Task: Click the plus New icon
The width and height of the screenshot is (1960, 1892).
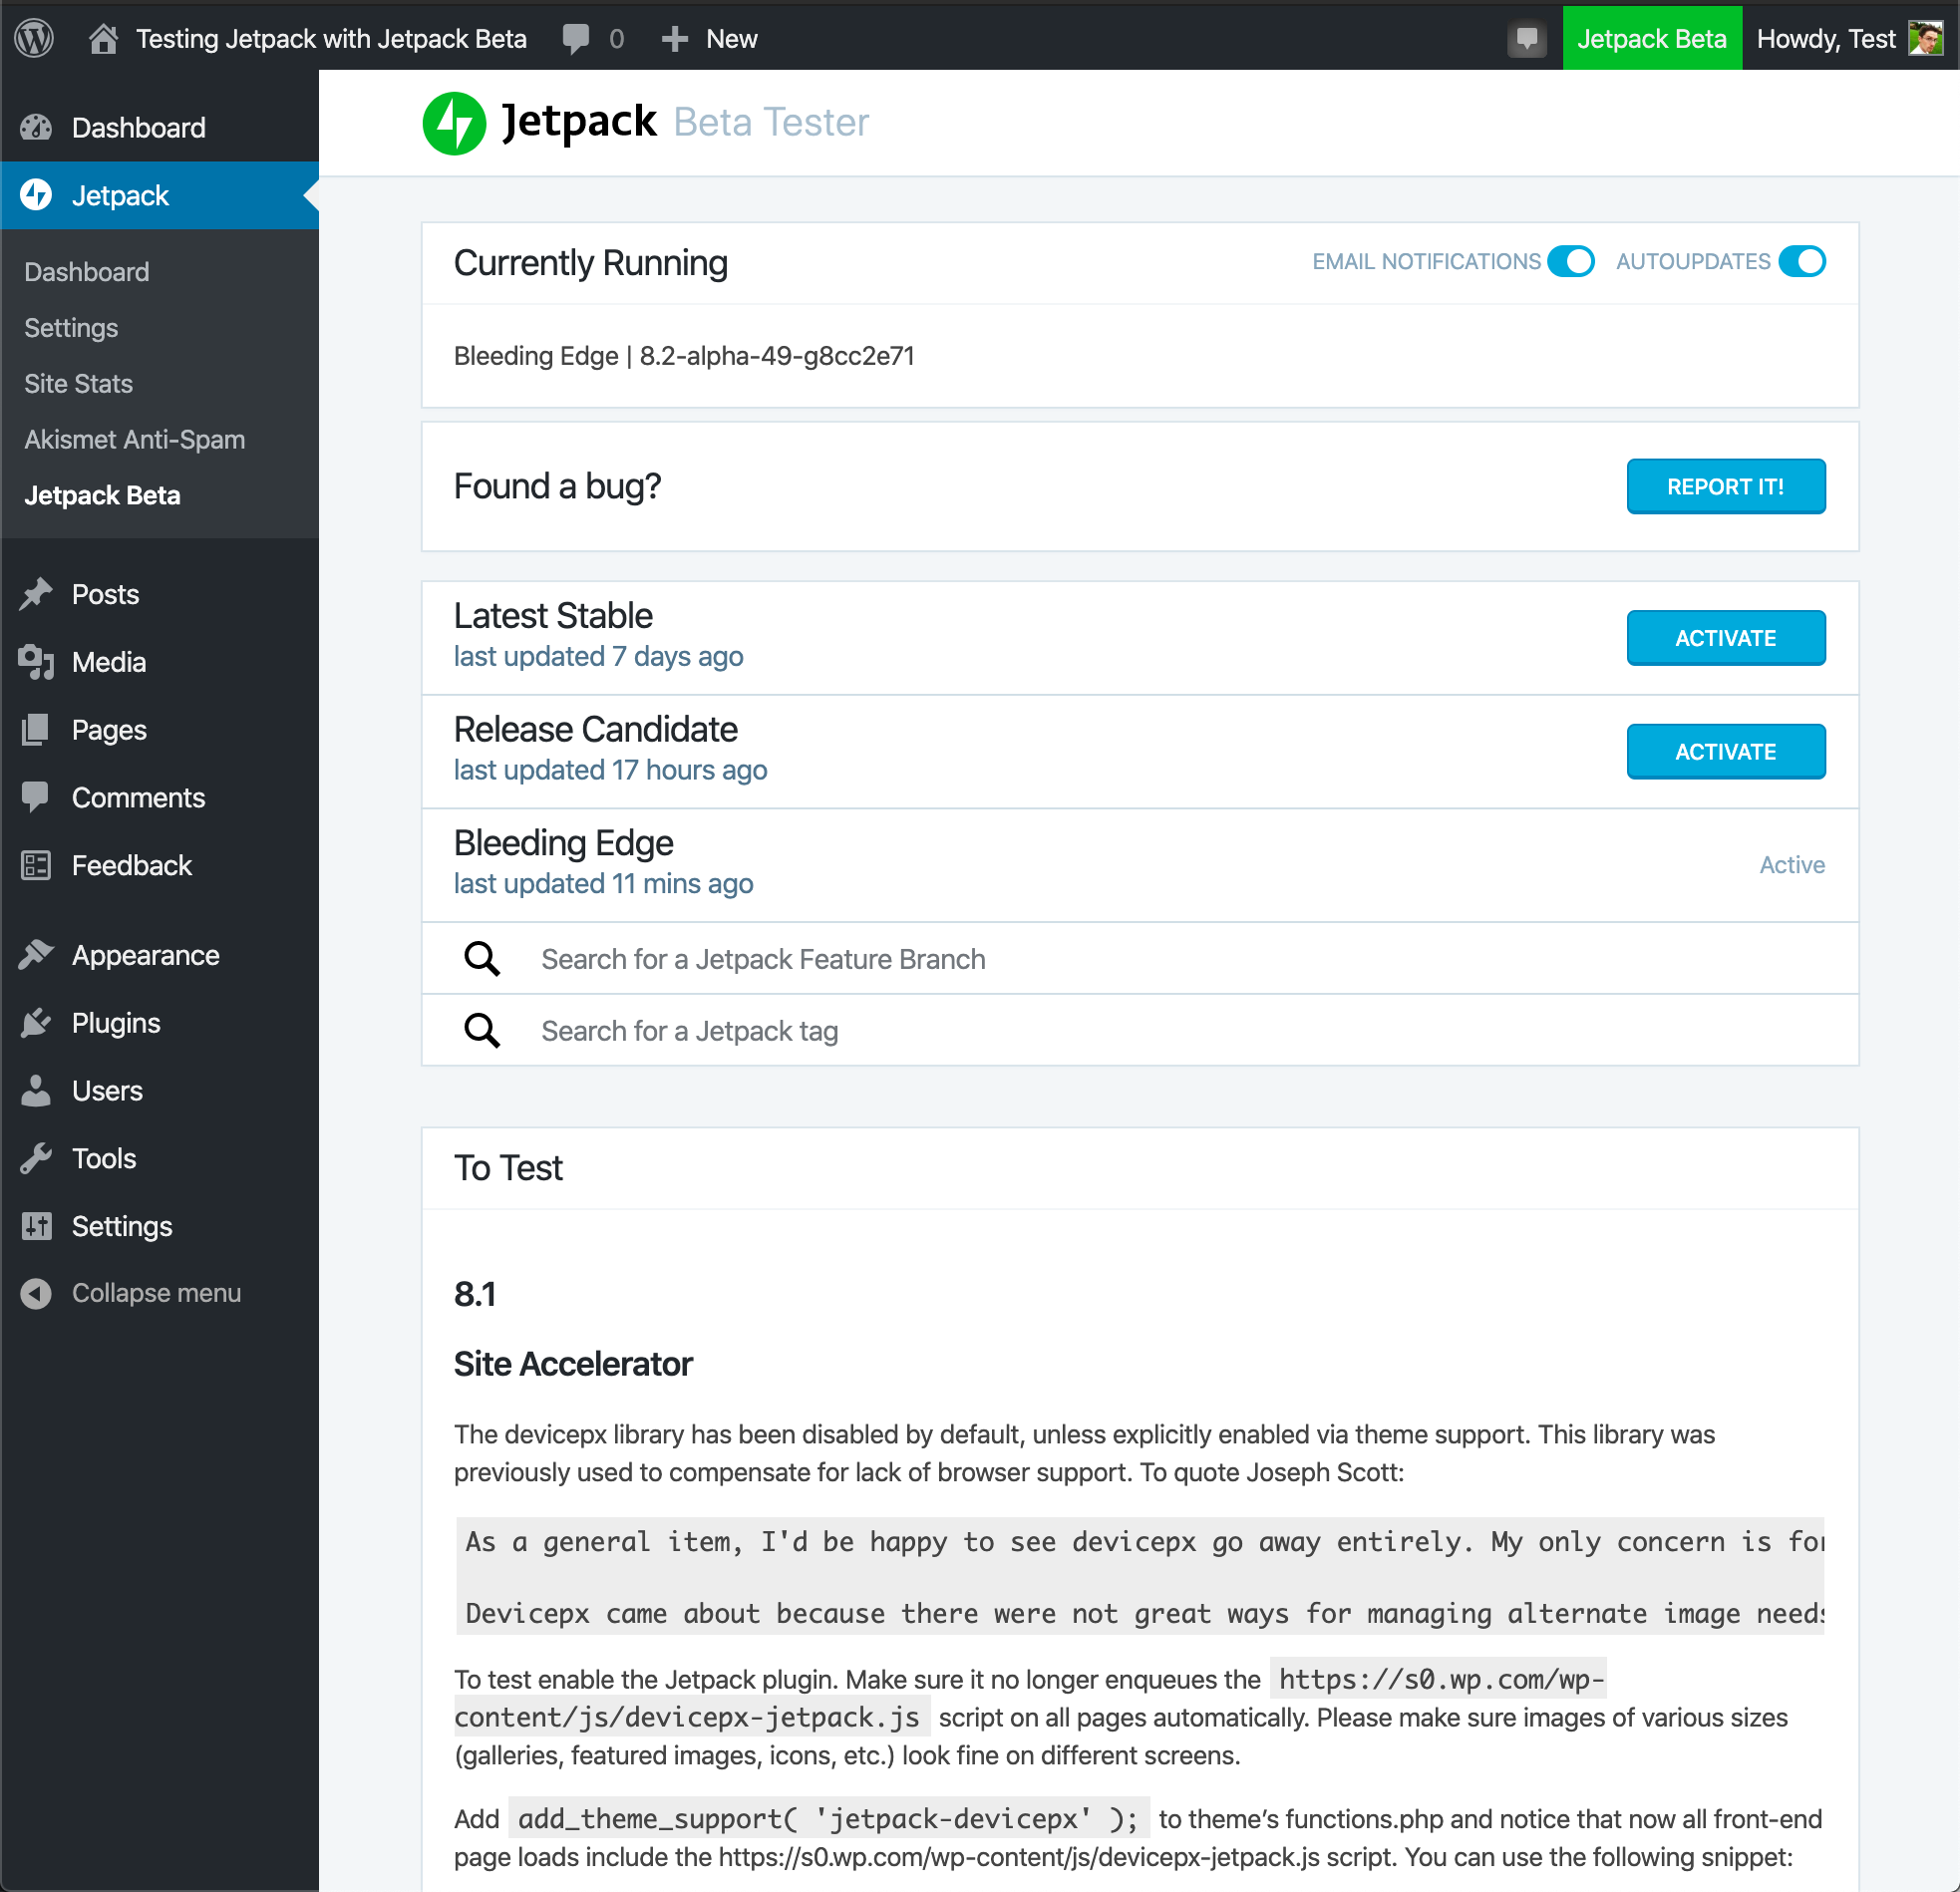Action: (675, 39)
